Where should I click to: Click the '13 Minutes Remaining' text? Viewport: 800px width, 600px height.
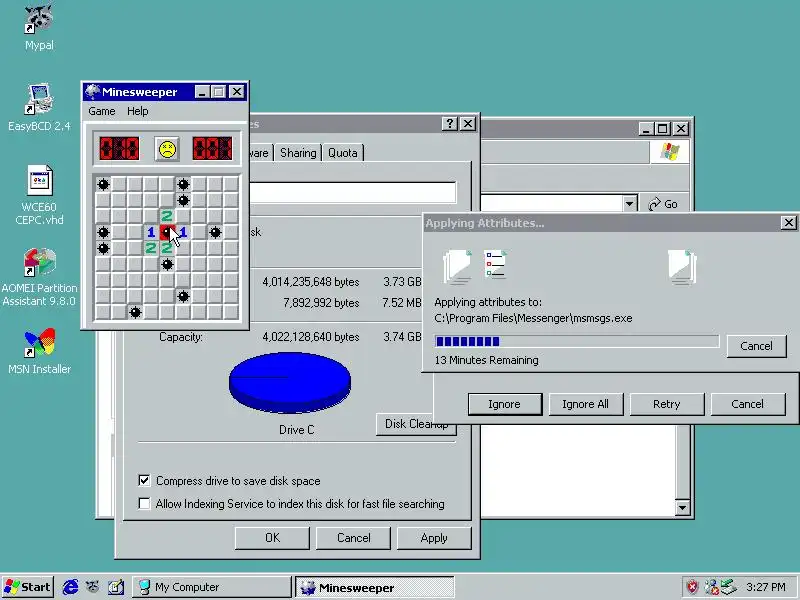(x=486, y=360)
